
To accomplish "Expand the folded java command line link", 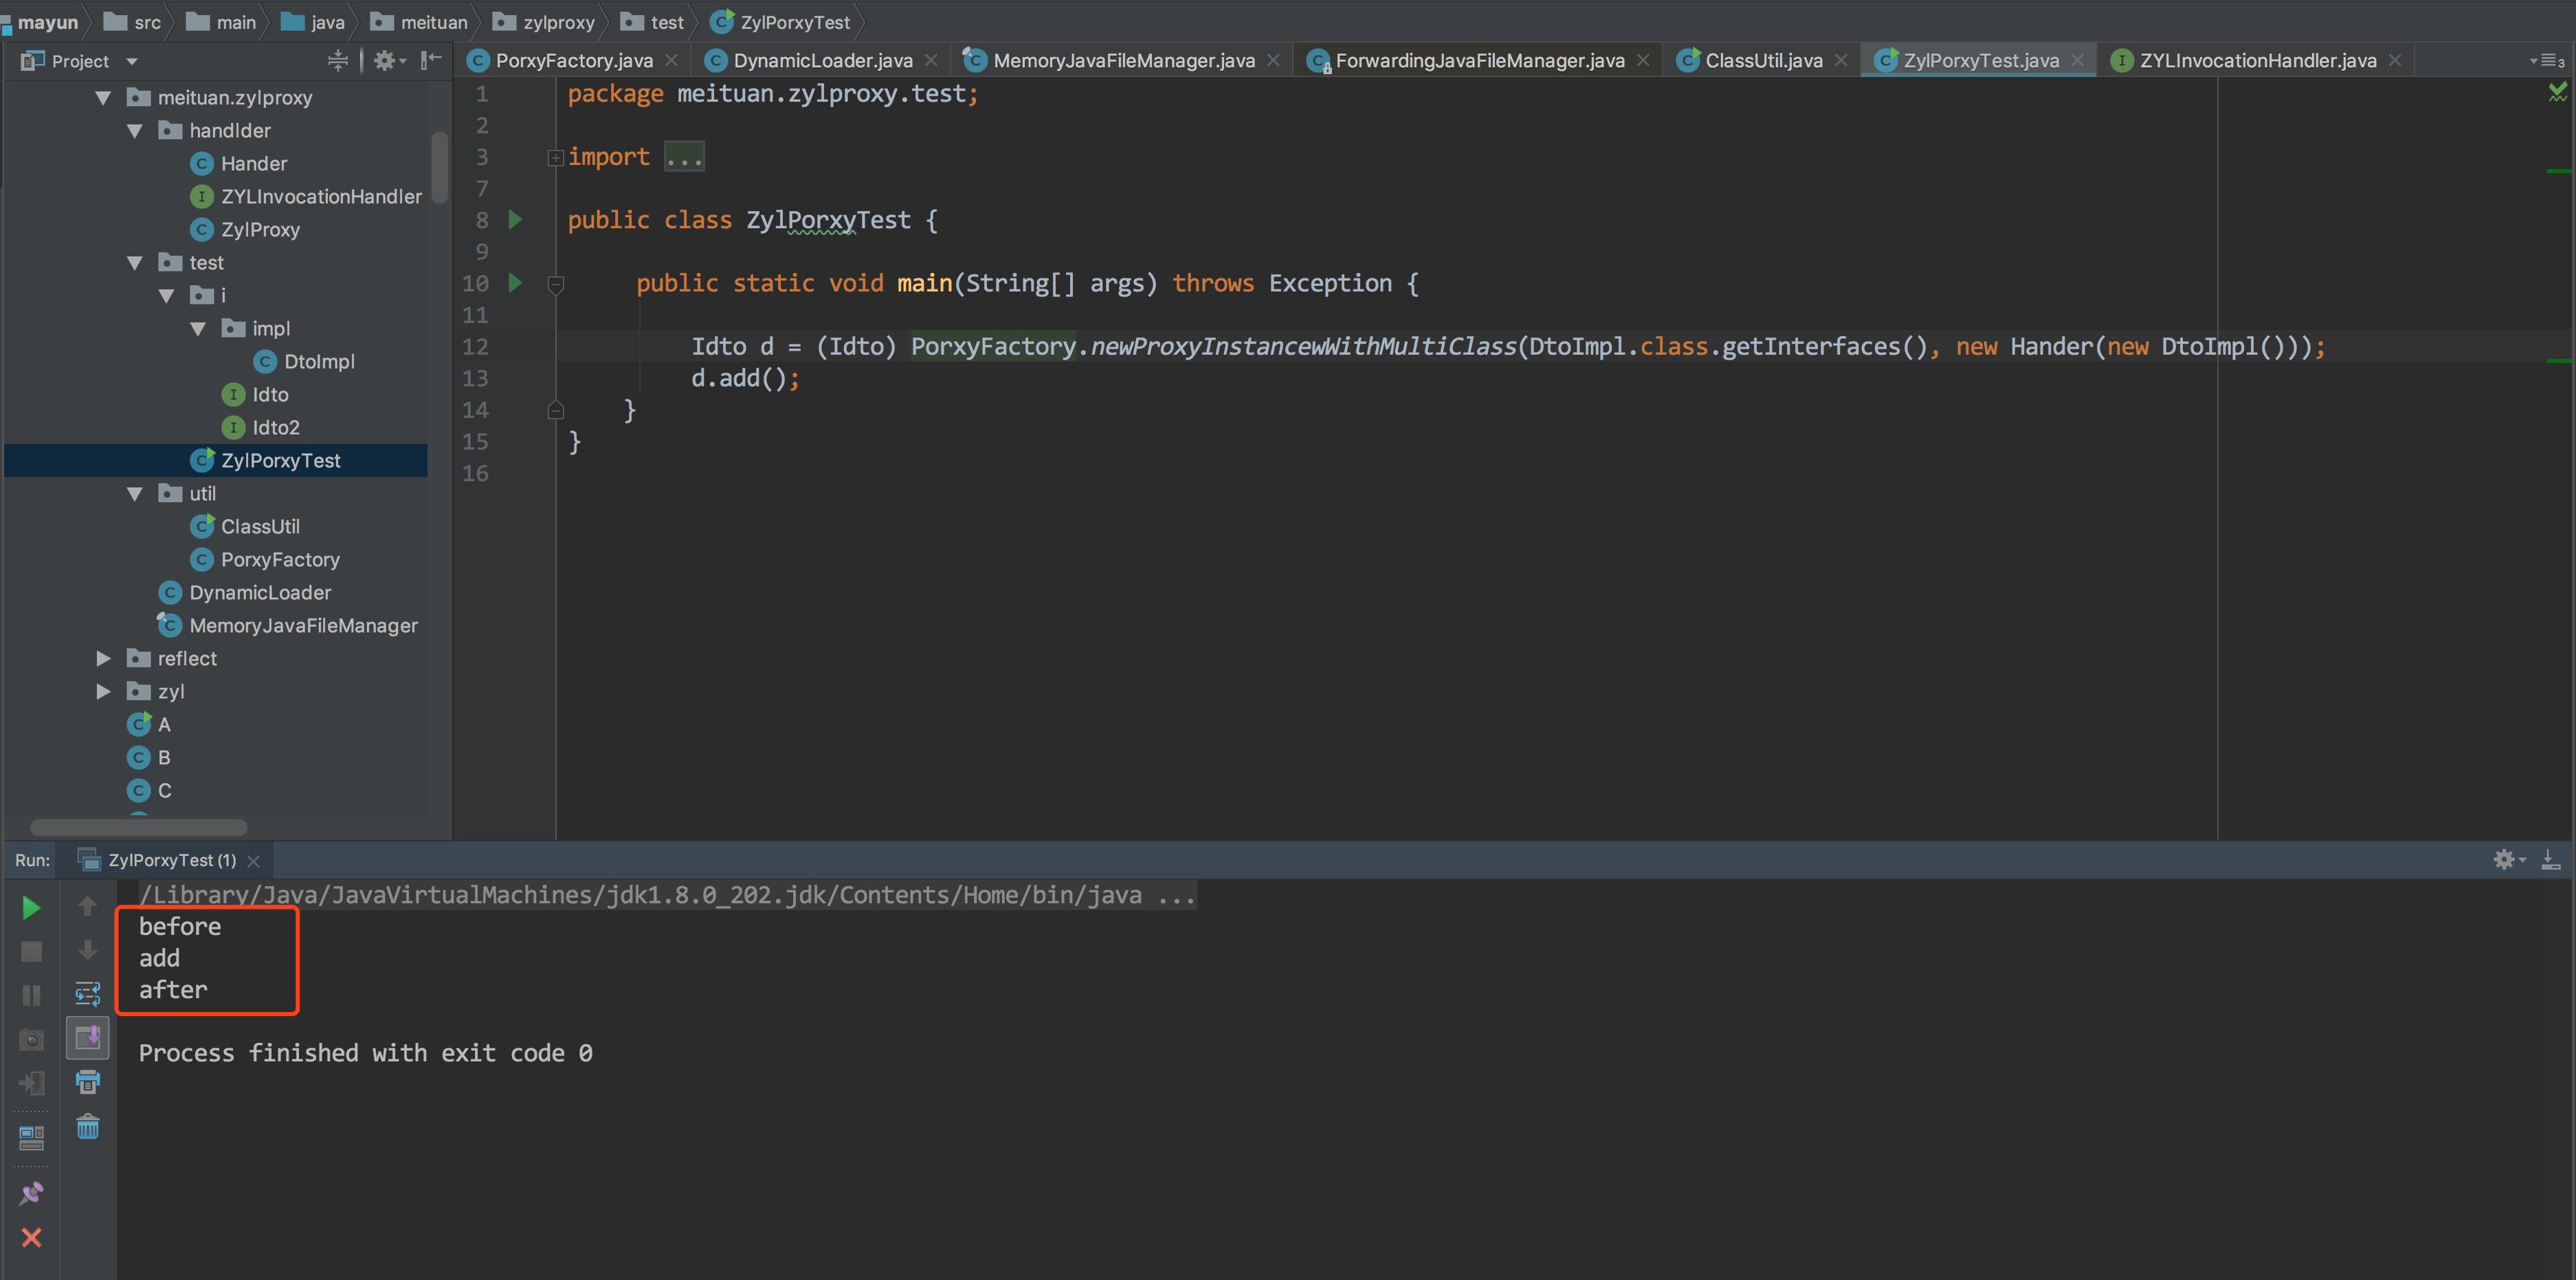I will coord(667,894).
